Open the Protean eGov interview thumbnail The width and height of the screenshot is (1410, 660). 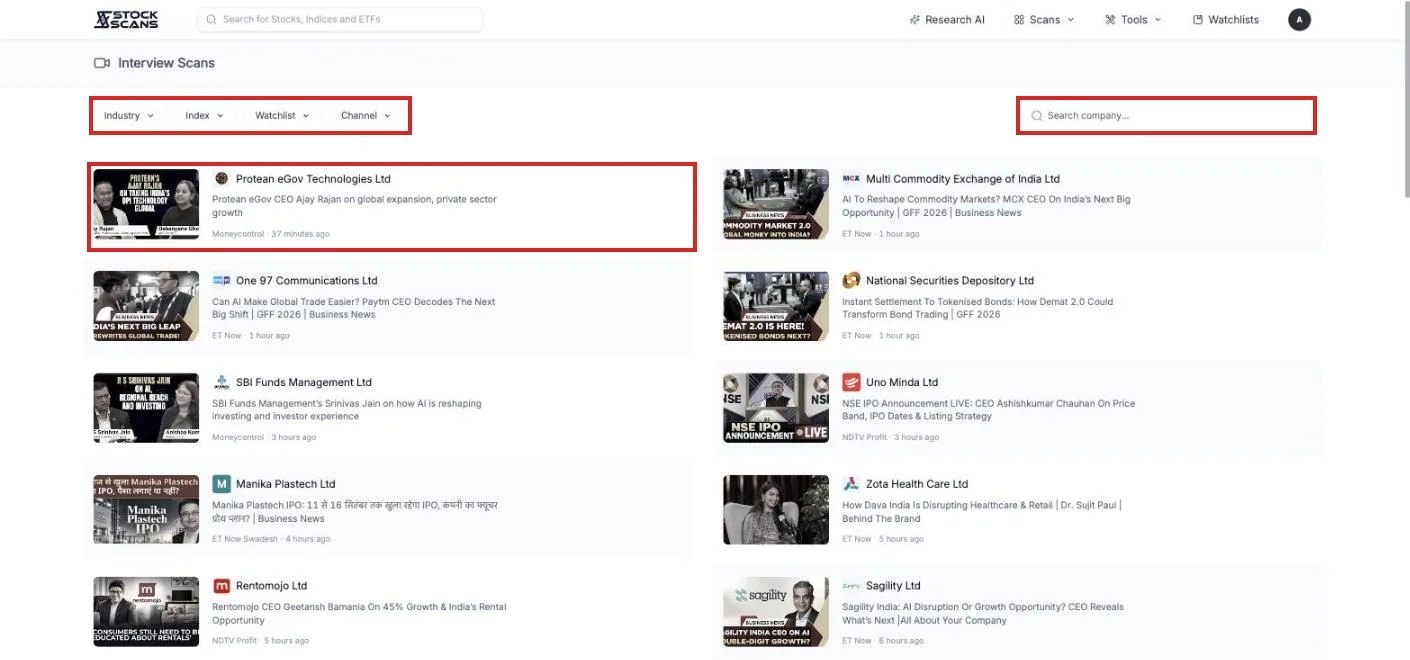click(x=146, y=204)
